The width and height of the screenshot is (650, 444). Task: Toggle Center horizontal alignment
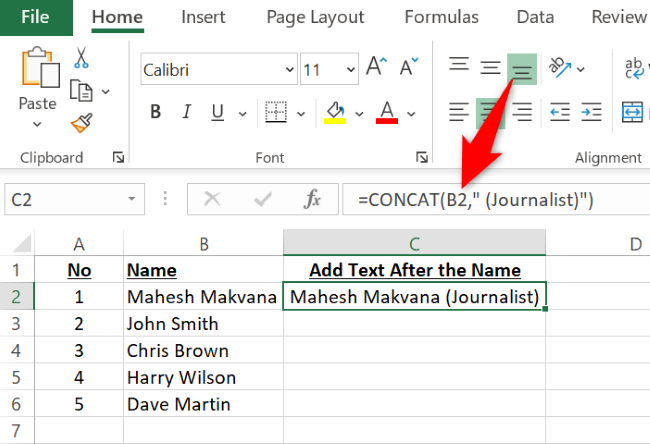pyautogui.click(x=490, y=113)
